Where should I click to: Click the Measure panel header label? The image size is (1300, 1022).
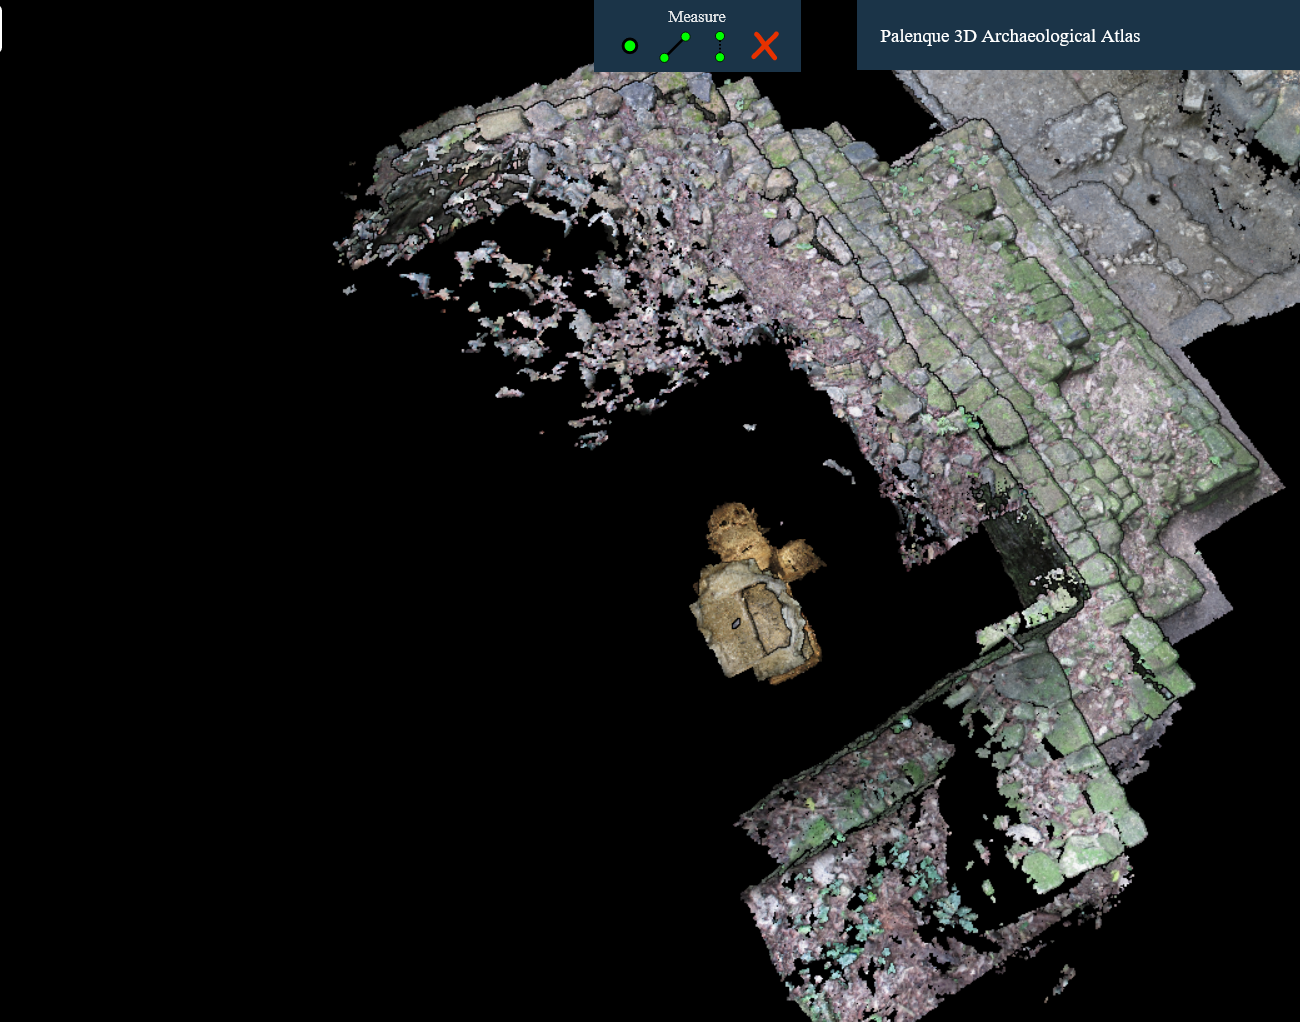[x=697, y=16]
